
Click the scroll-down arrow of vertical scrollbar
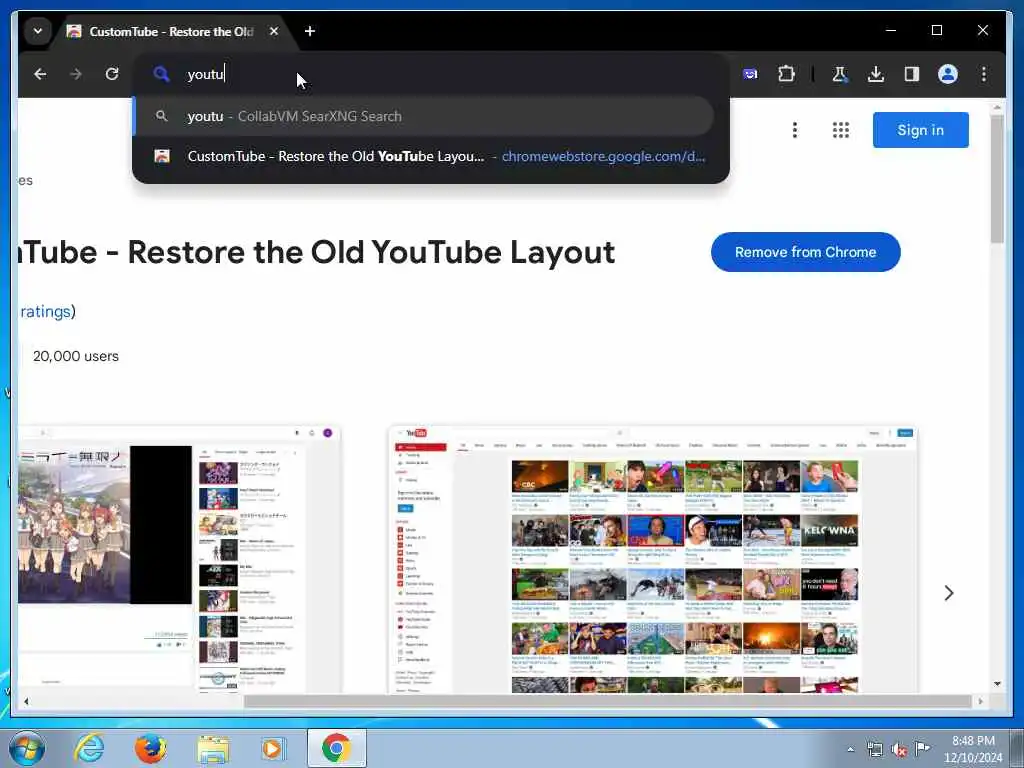pyautogui.click(x=997, y=684)
